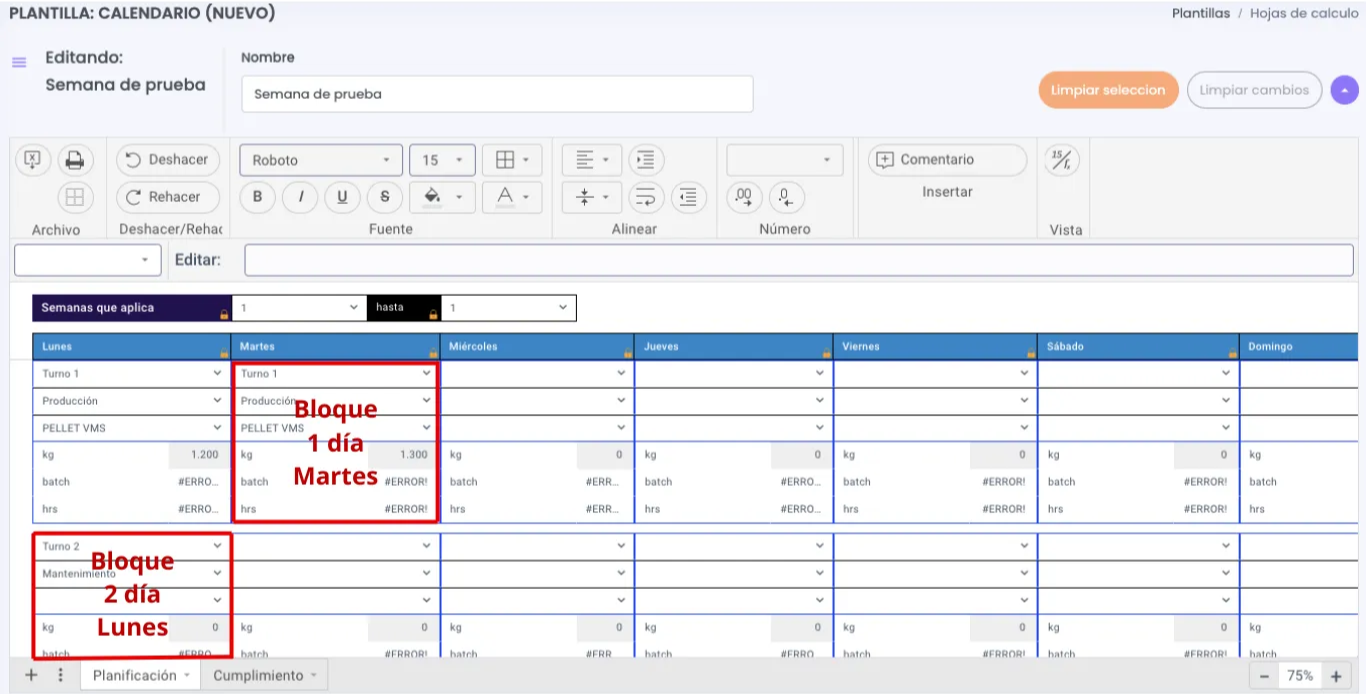This screenshot has width=1366, height=694.
Task: Increase decimal places
Action: (744, 197)
